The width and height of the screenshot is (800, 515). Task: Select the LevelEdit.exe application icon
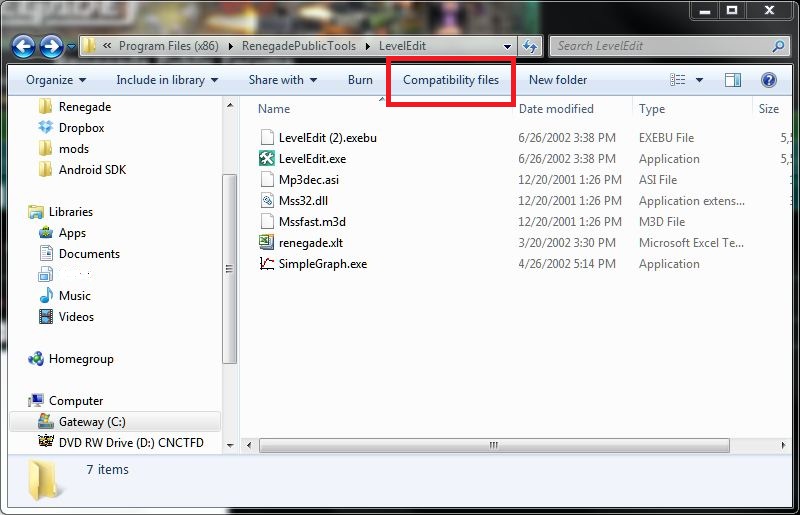pyautogui.click(x=267, y=159)
